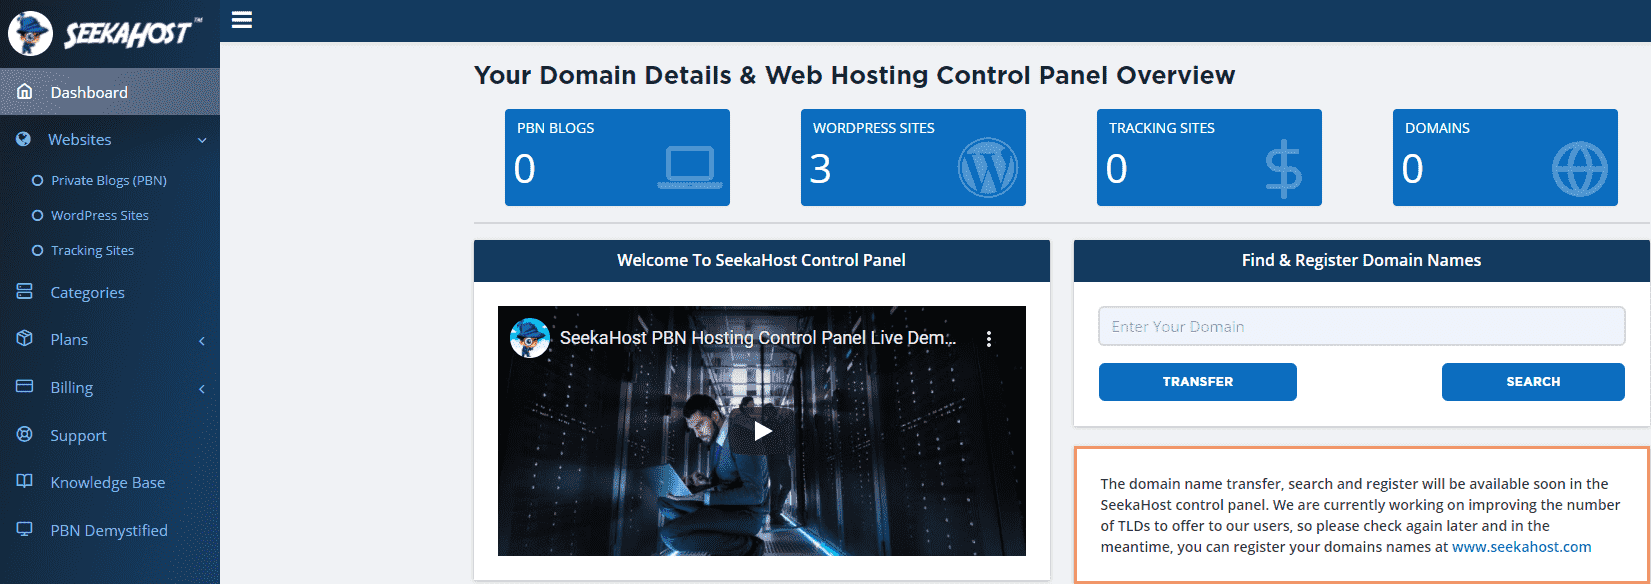Image resolution: width=1651 pixels, height=584 pixels.
Task: Expand the Plans submenu arrow
Action: click(x=202, y=340)
